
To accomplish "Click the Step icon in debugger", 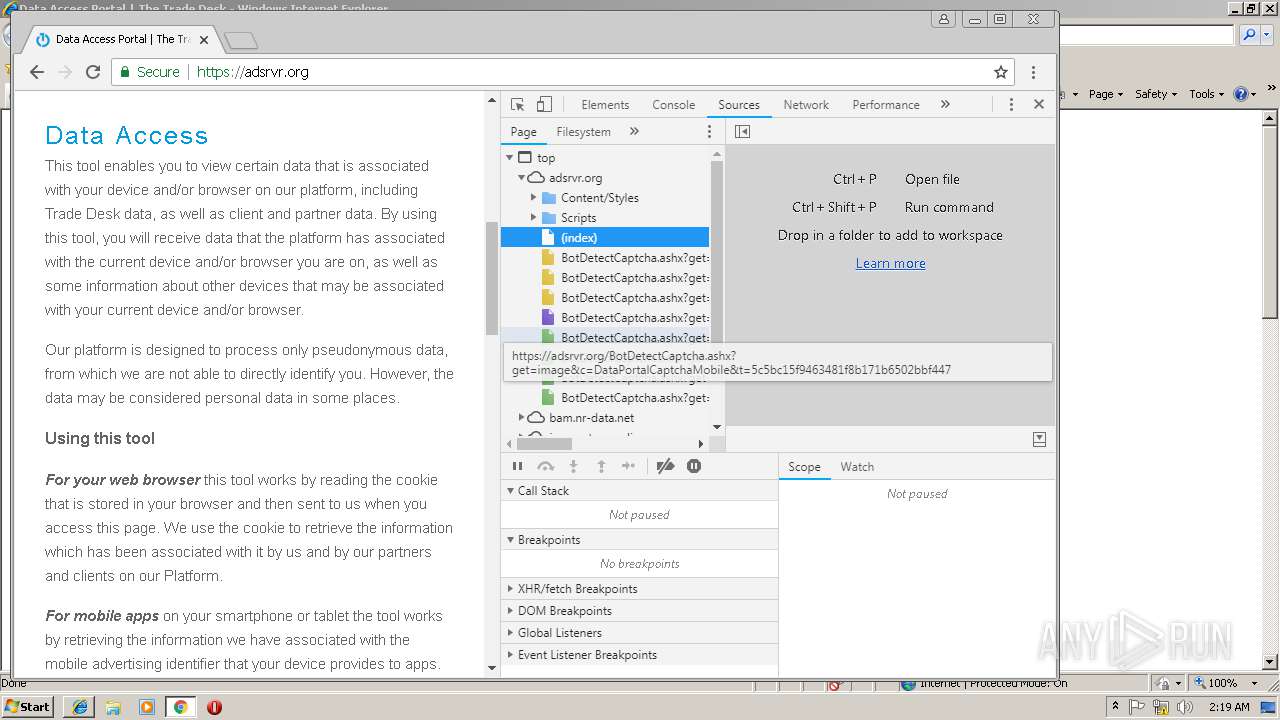I will [628, 466].
